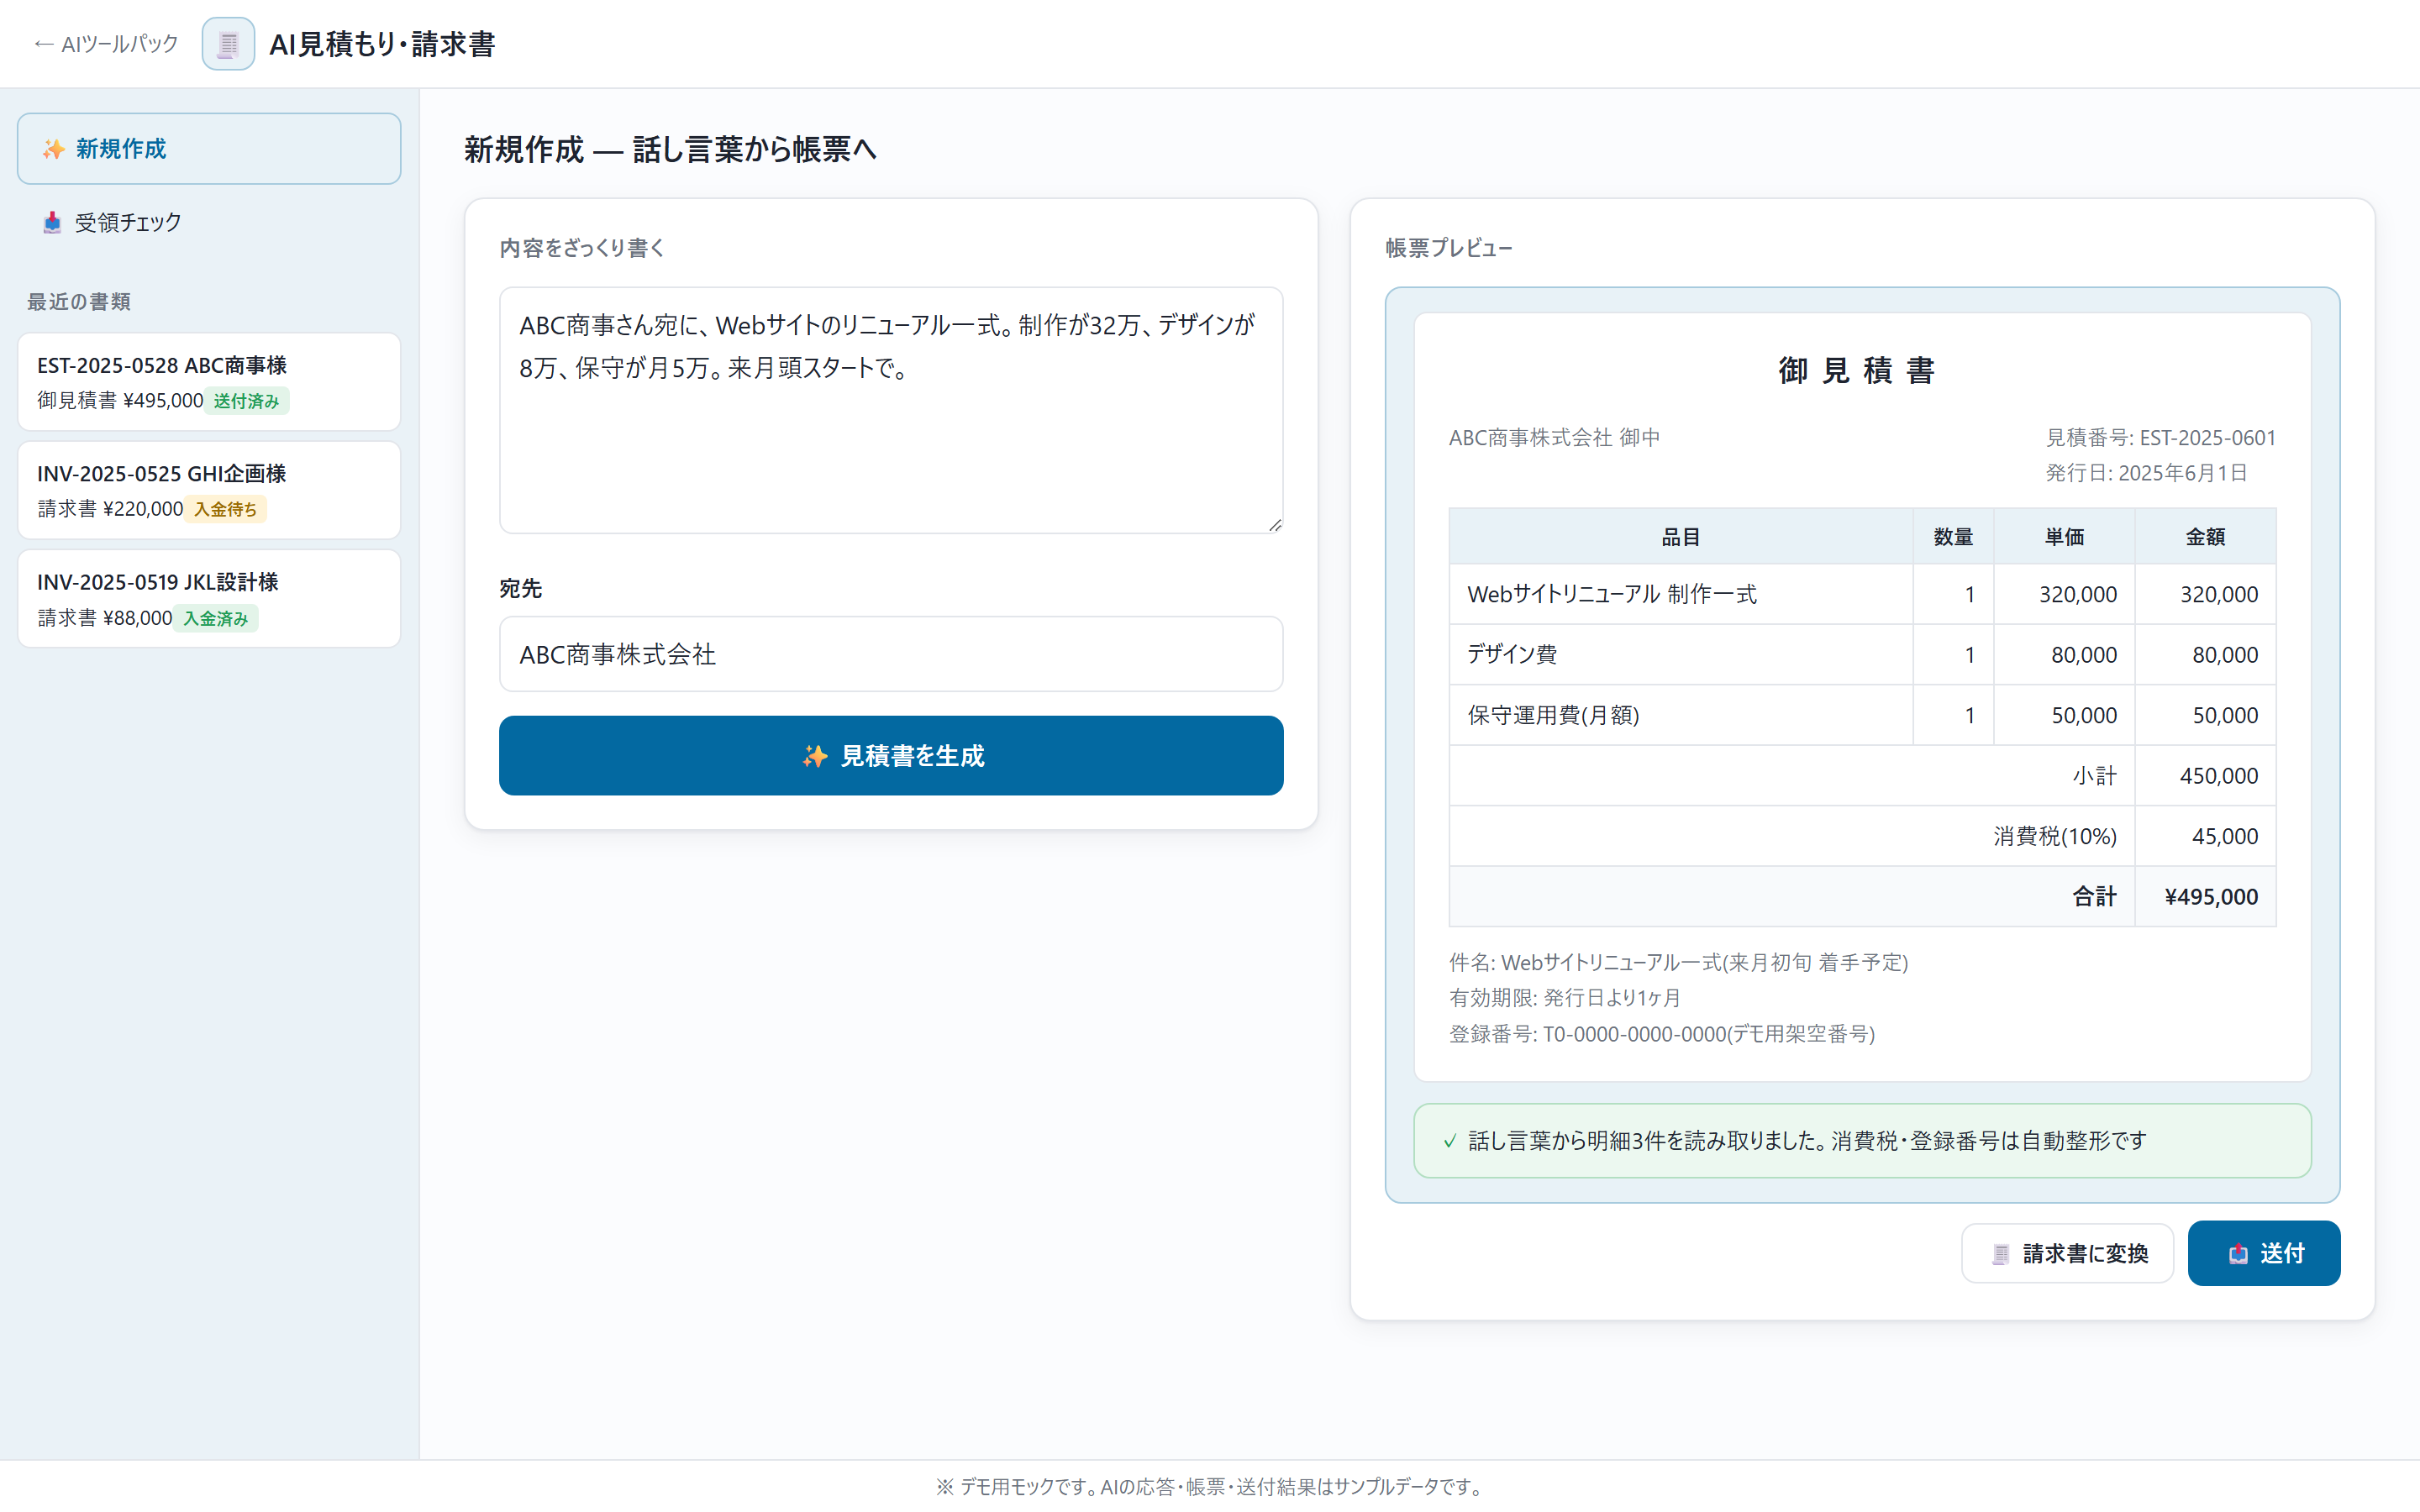Go back via ← AIツールパック link
Image resolution: width=2420 pixels, height=1512 pixels.
[106, 44]
